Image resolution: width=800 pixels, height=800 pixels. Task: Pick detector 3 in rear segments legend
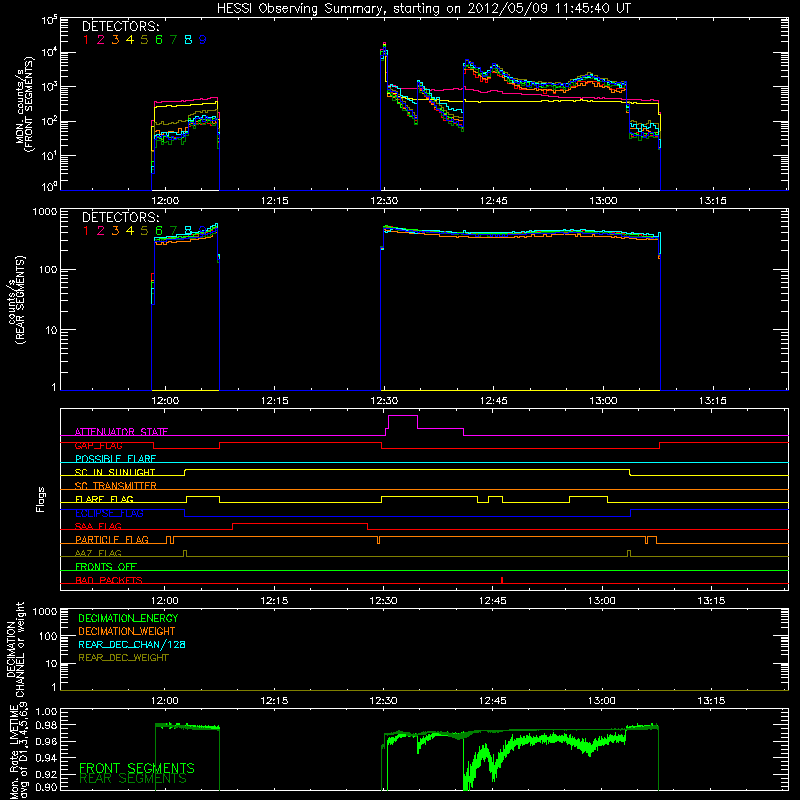pos(115,231)
